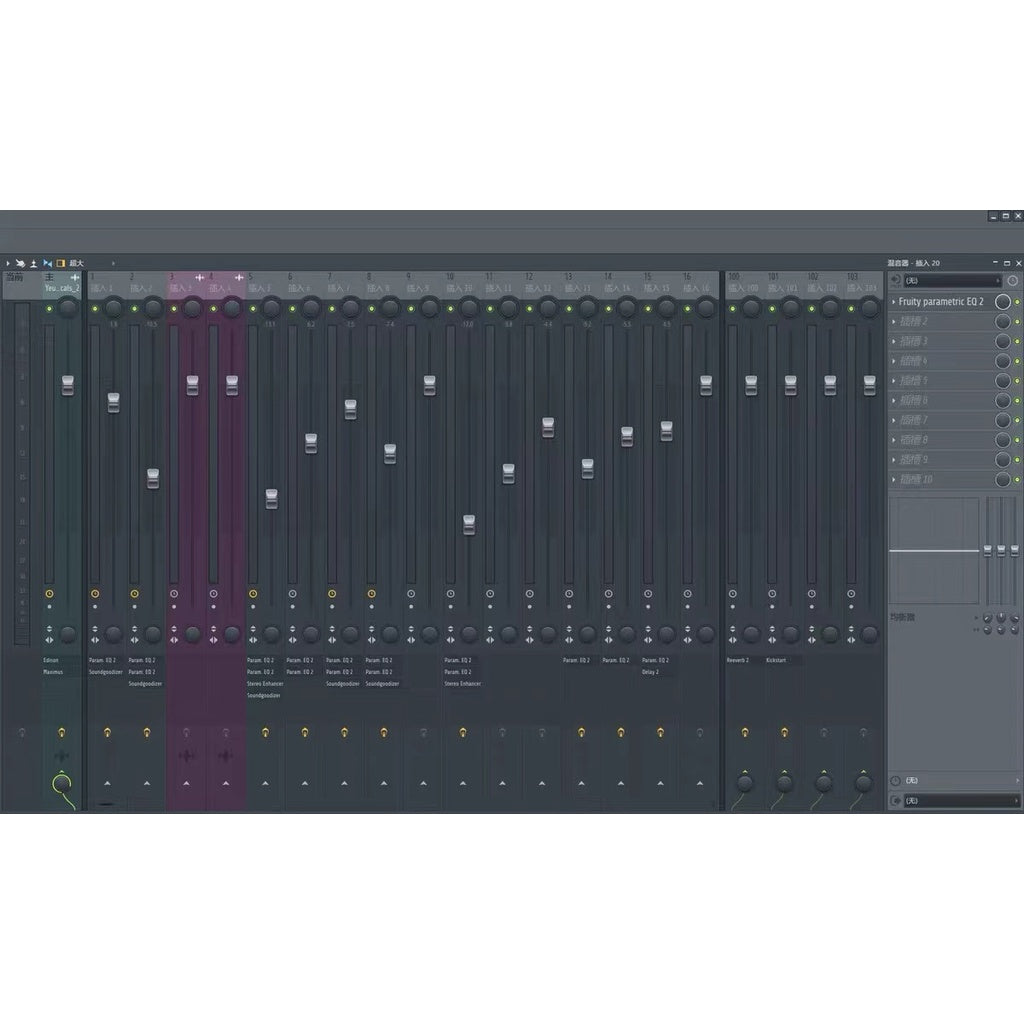Click the leftmost arrow icon in the mixer toolbar
Screen dimensions: 1024x1024
[x=7, y=262]
